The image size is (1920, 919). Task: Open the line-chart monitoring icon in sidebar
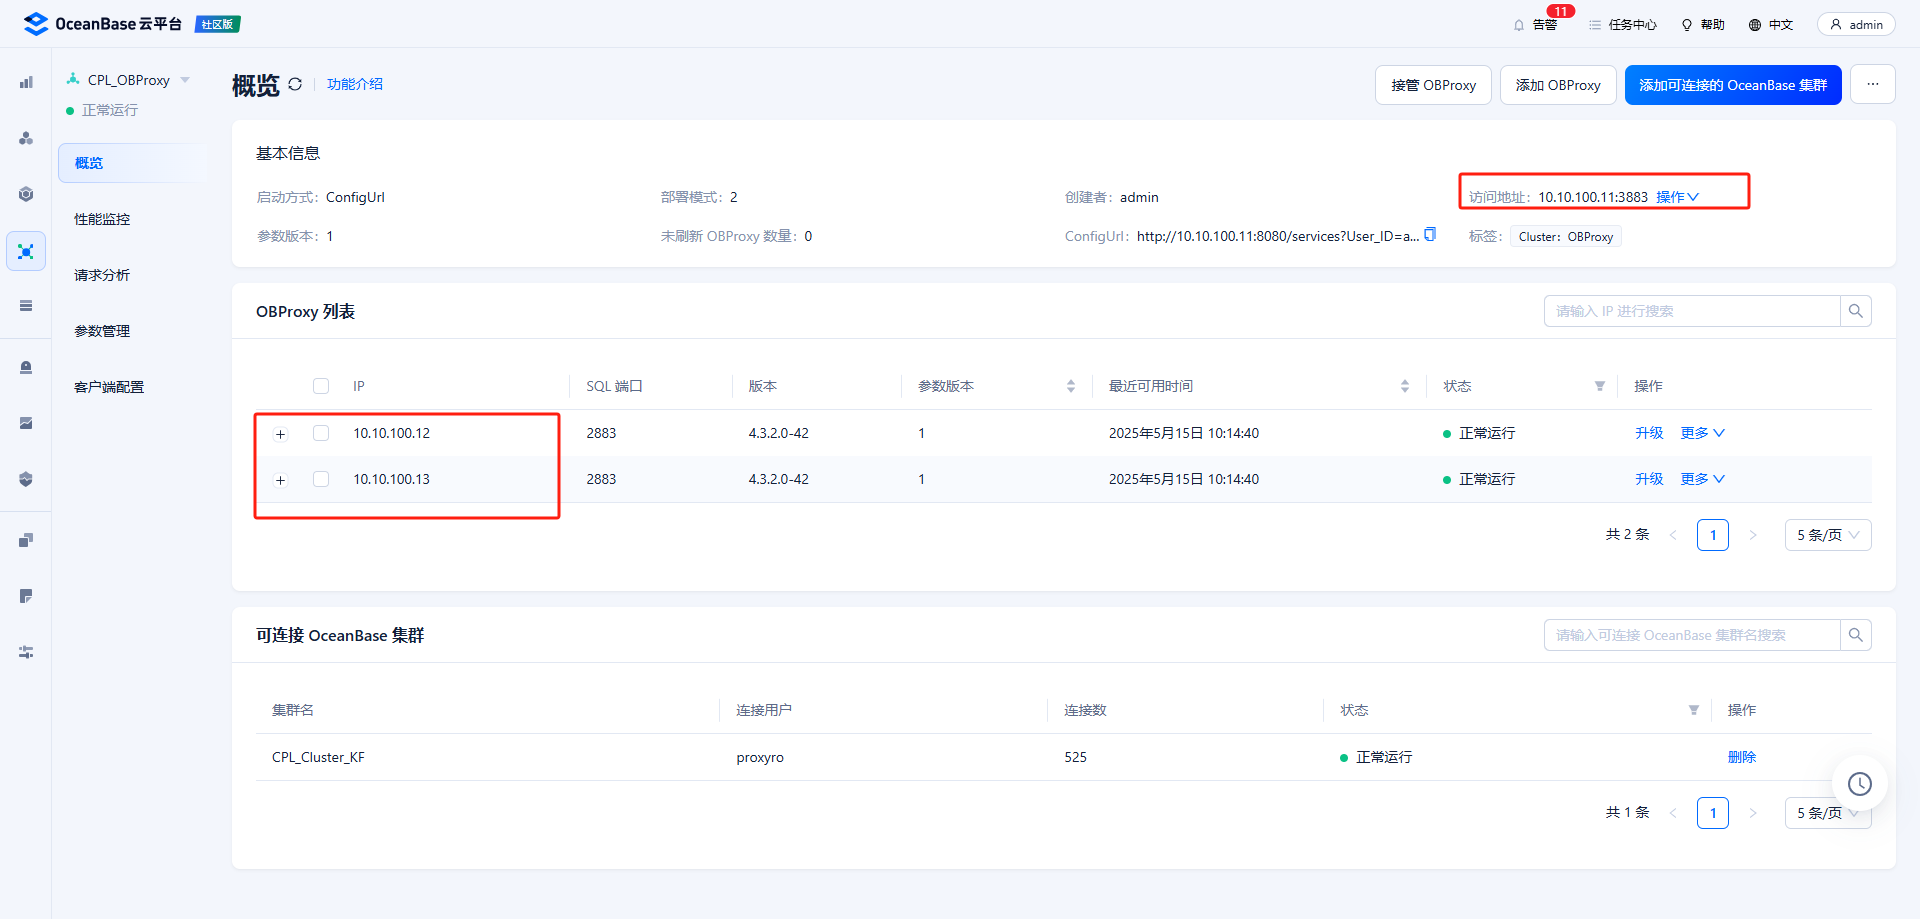tap(26, 423)
